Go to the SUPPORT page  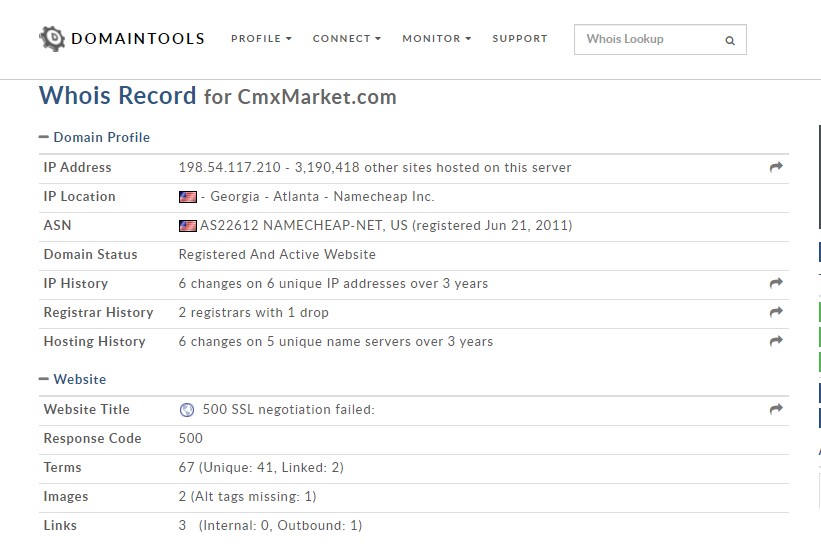tap(520, 39)
